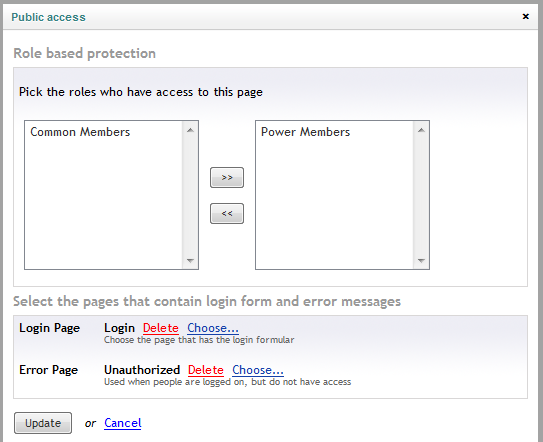Click down arrow of Power Members list scrollbar
The width and height of the screenshot is (543, 442).
click(x=421, y=260)
